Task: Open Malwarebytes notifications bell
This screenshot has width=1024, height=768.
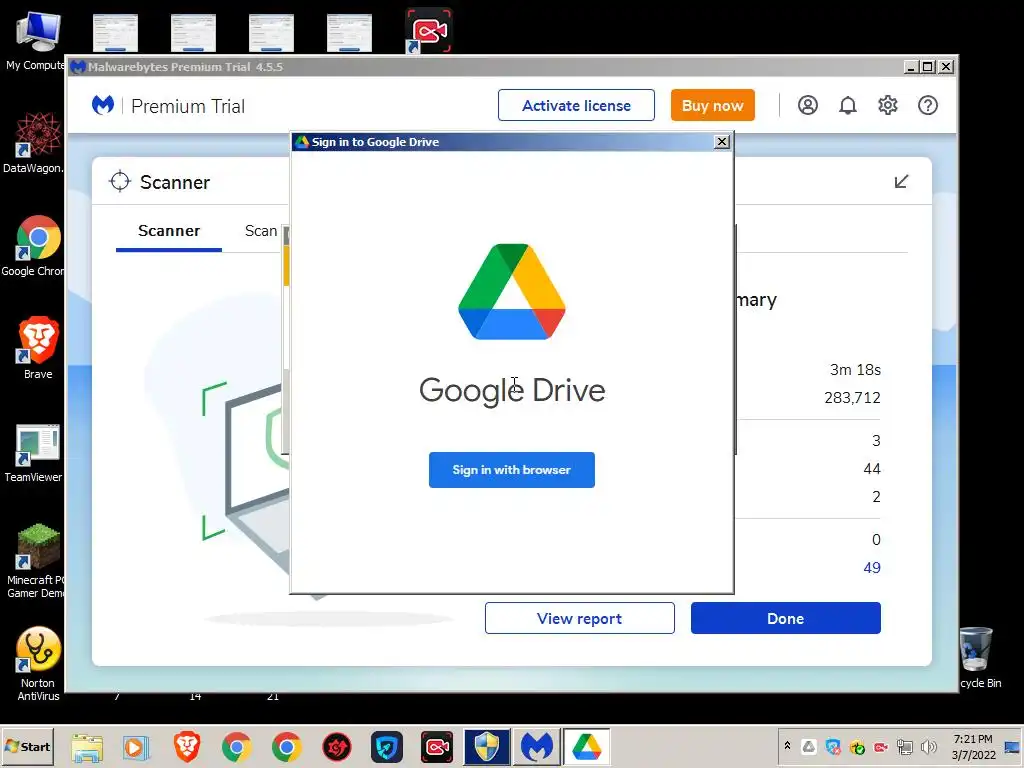Action: [x=848, y=105]
